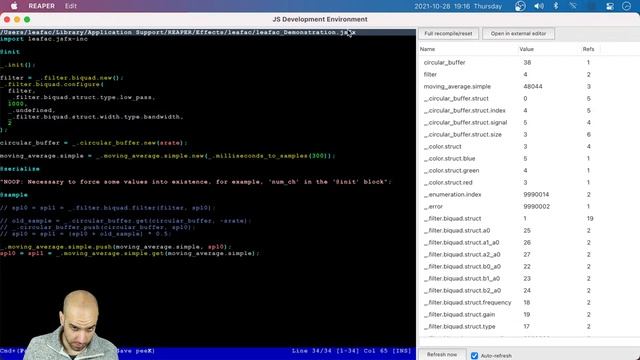Select the _filter.biquad.struct.b0_a0 row
This screenshot has height=360, width=640.
(x=529, y=267)
